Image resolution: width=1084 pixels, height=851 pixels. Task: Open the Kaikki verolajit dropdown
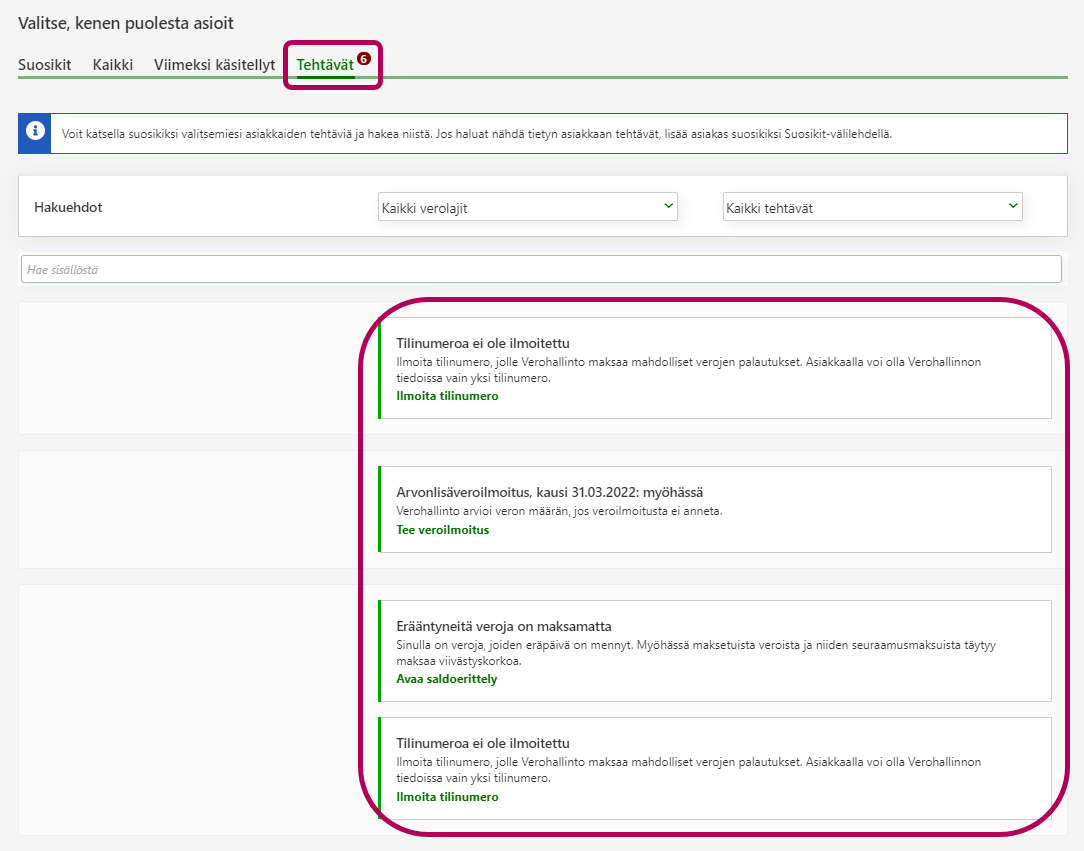[527, 207]
